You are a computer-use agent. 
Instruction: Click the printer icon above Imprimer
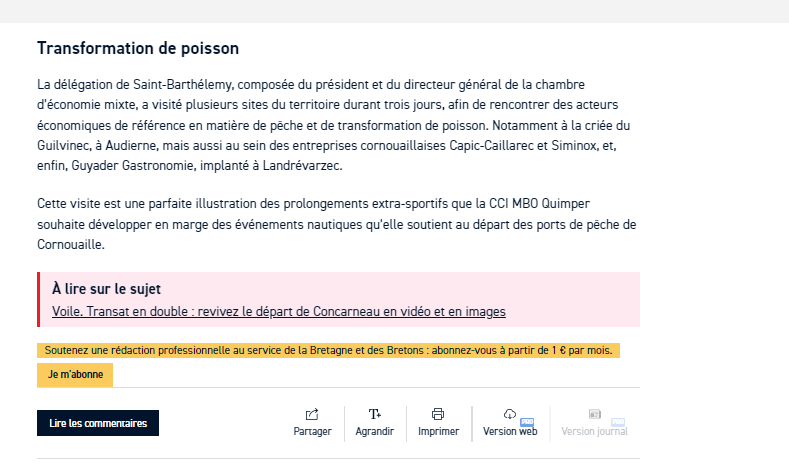[438, 414]
